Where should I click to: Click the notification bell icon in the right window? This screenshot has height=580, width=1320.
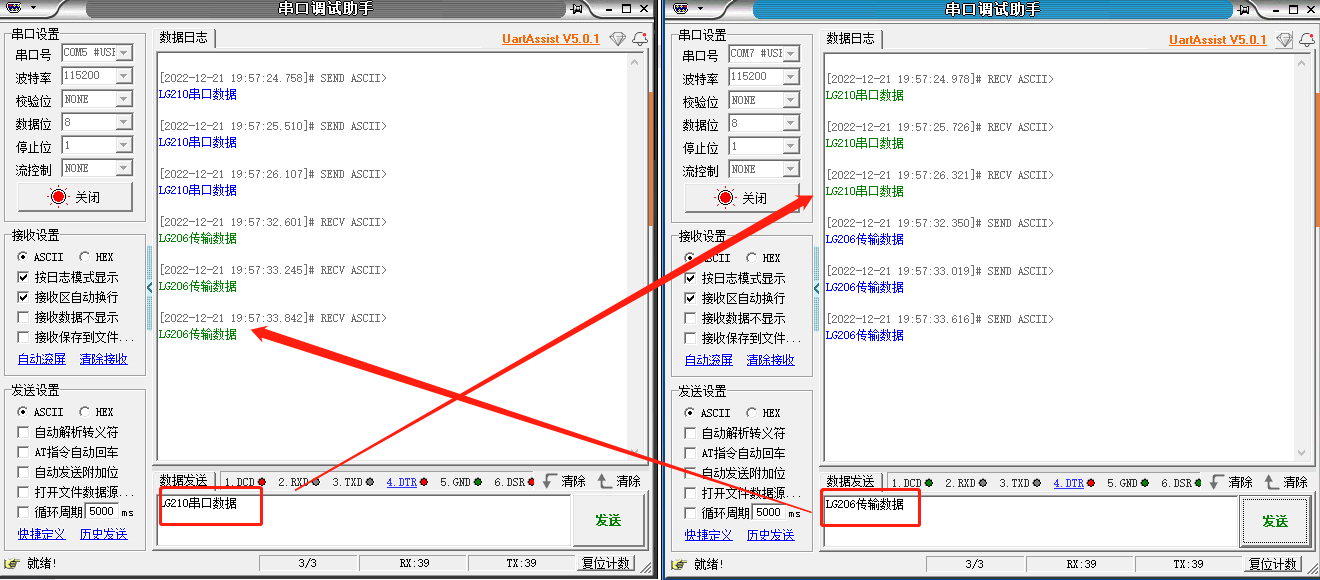click(x=1306, y=40)
